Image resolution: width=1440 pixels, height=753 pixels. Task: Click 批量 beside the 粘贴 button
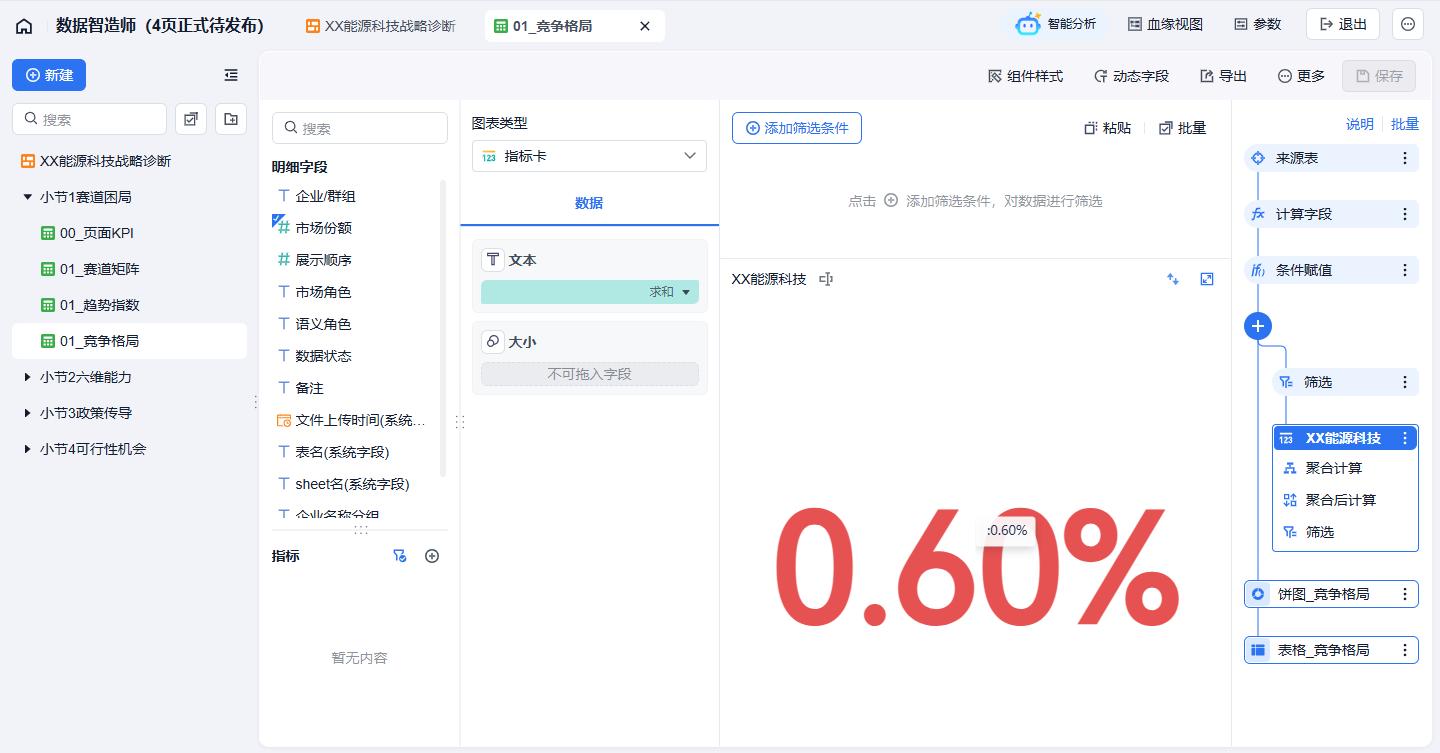[1182, 128]
